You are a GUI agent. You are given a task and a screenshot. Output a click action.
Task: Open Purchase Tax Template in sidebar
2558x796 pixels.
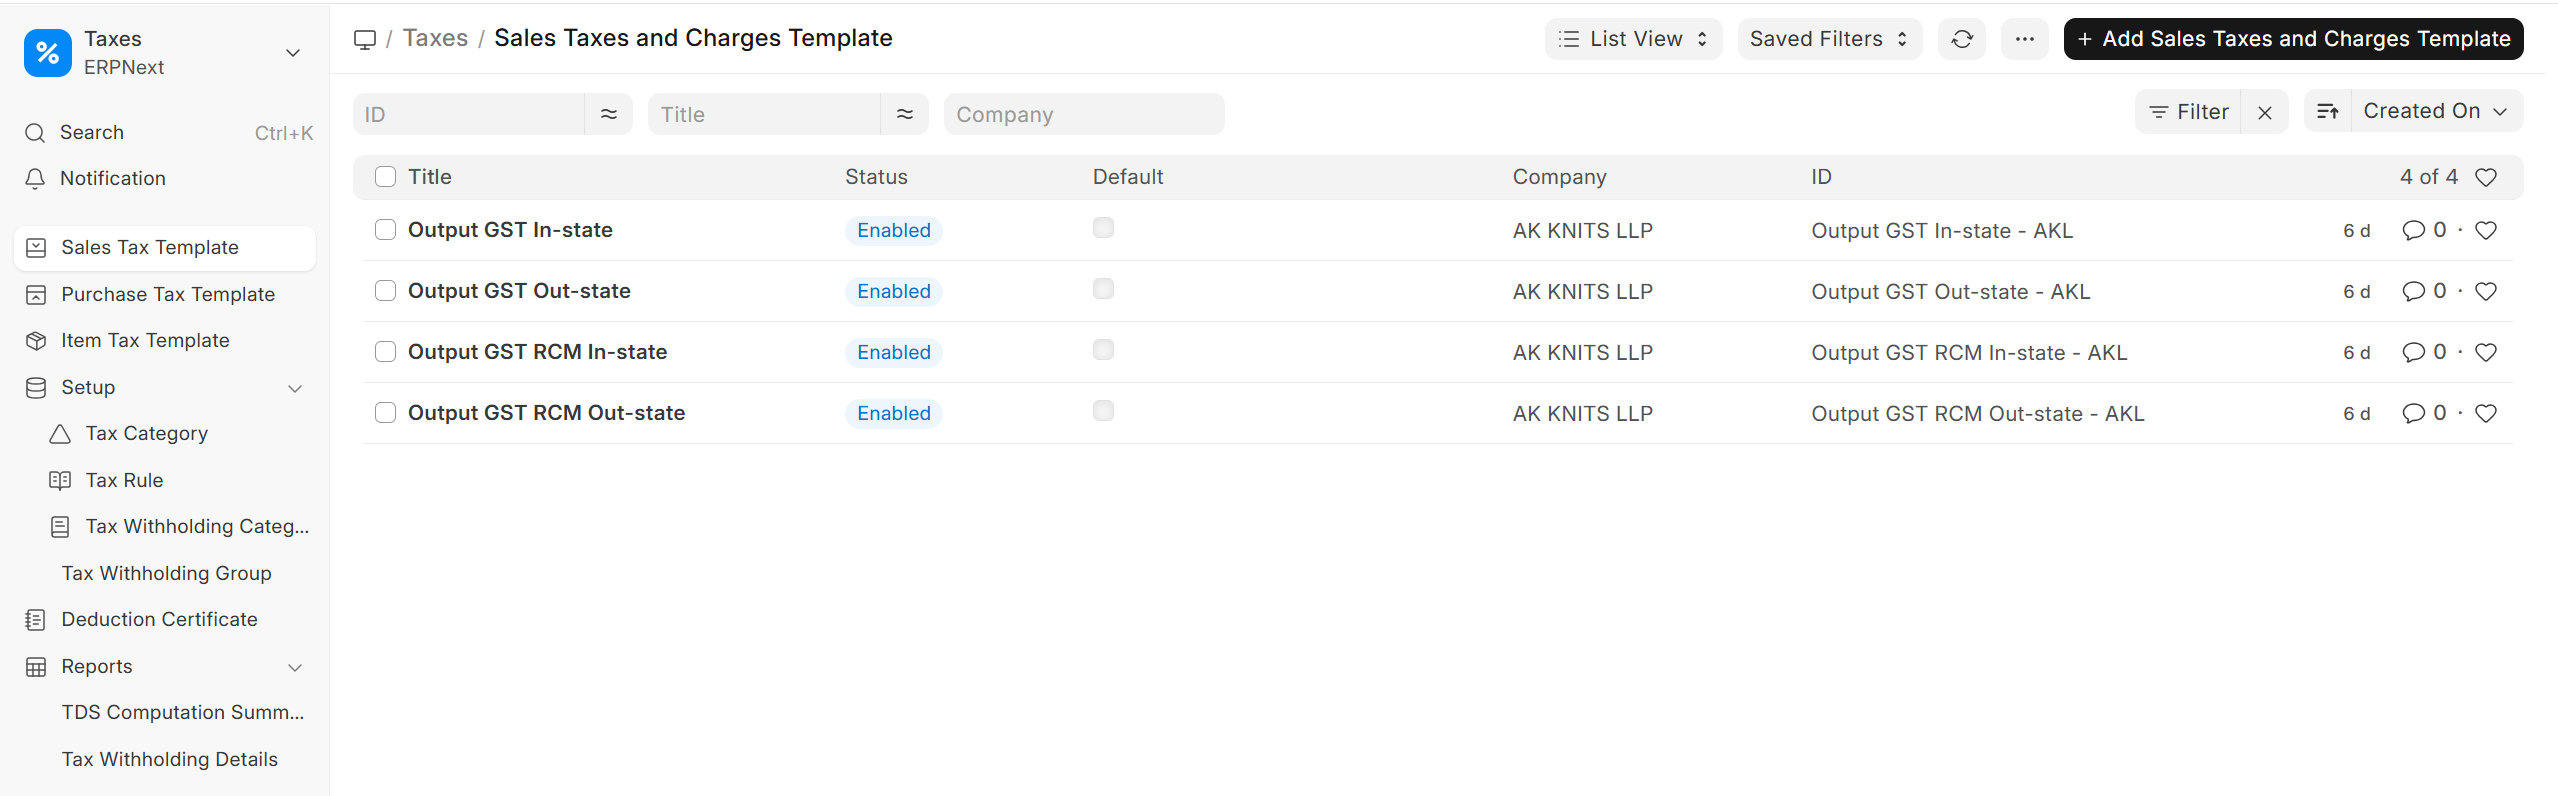[167, 295]
